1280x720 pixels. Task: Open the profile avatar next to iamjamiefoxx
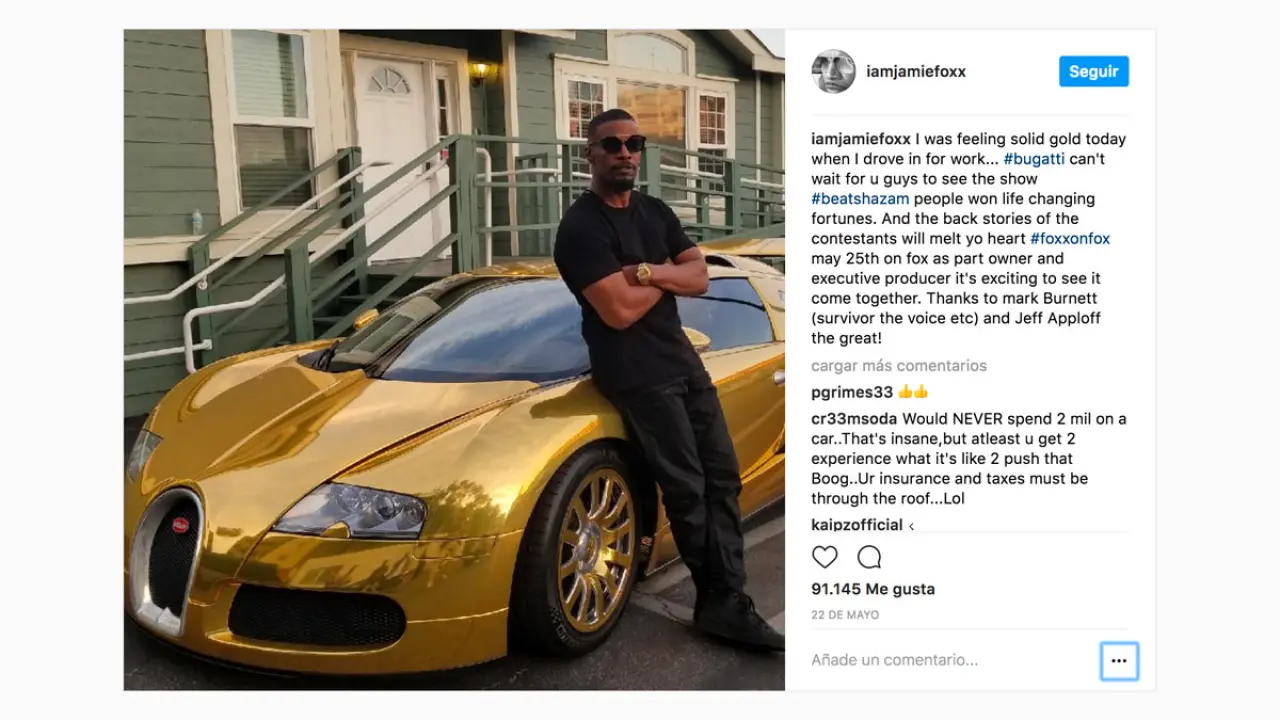tap(833, 72)
